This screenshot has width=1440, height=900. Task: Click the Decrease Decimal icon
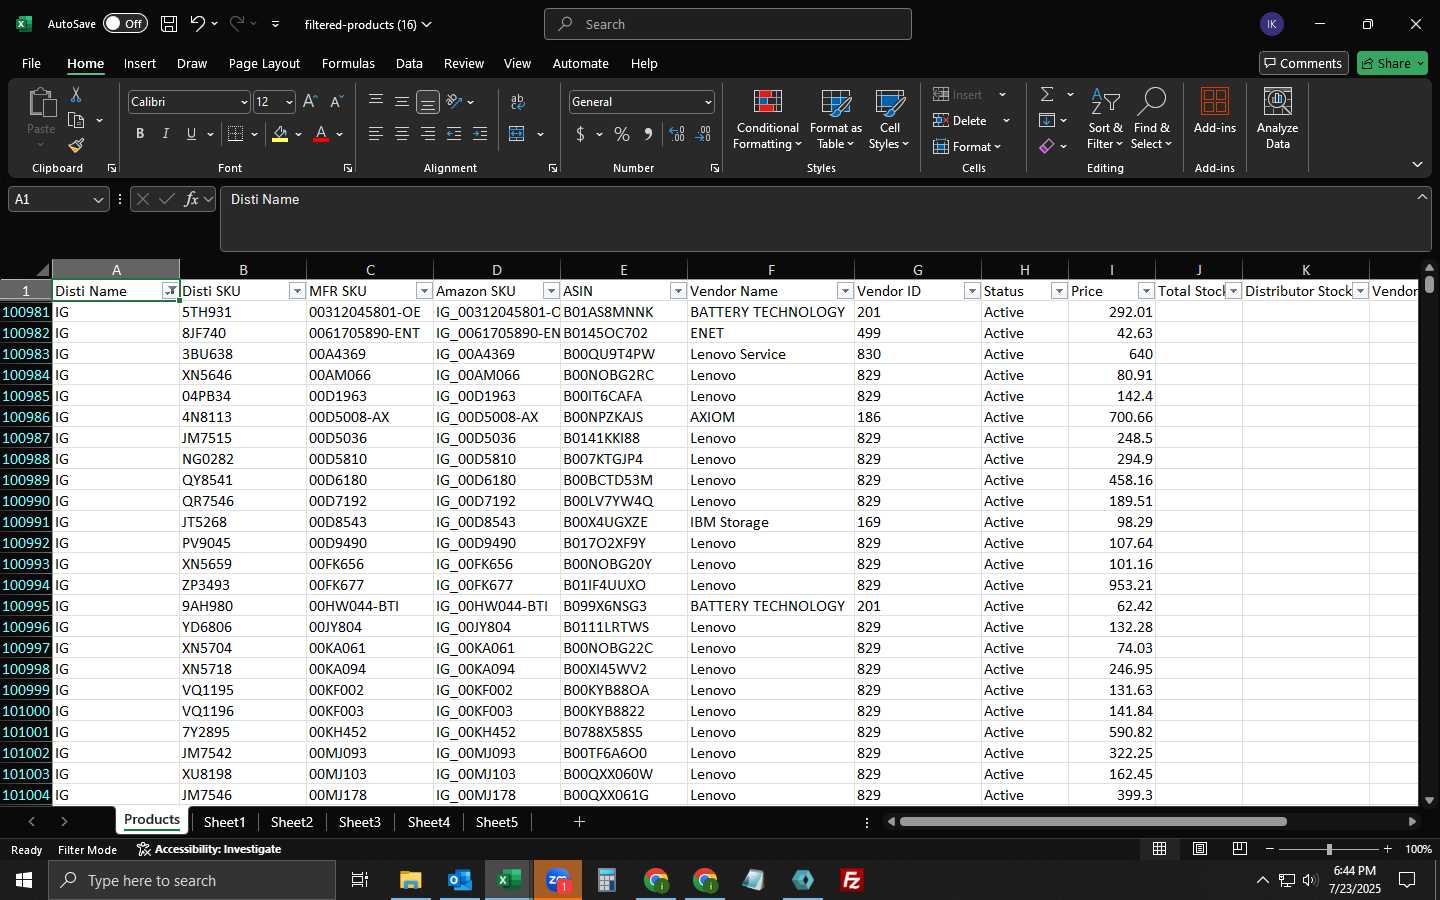[x=703, y=134]
